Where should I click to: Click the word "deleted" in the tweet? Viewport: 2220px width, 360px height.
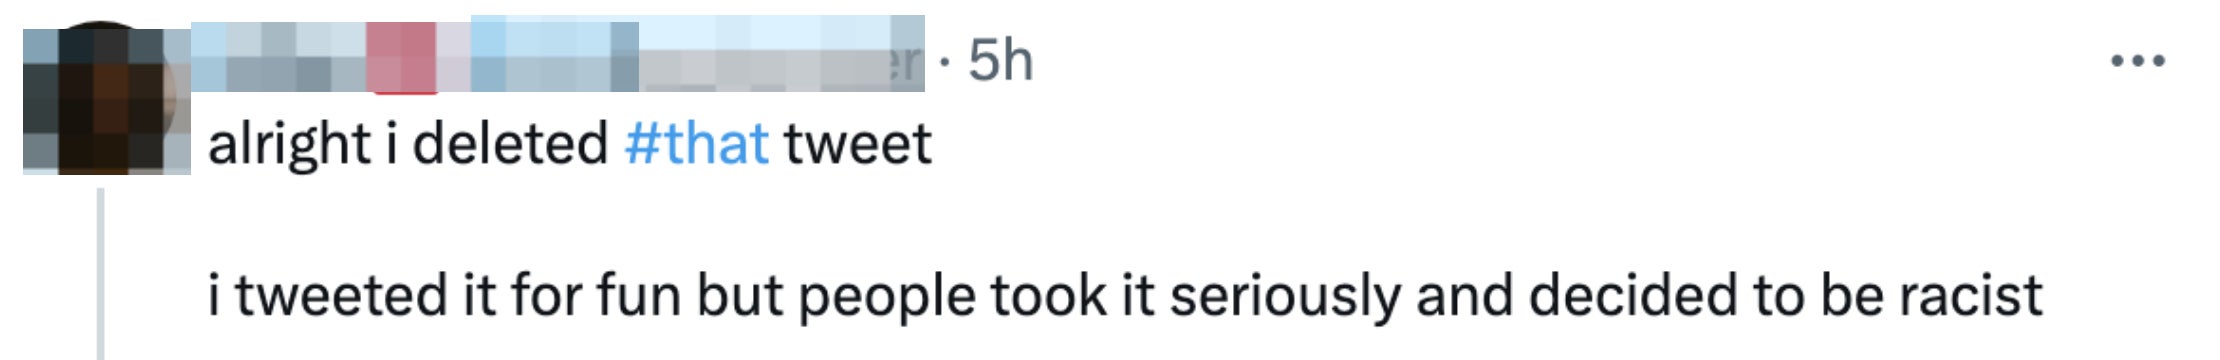click(x=510, y=144)
